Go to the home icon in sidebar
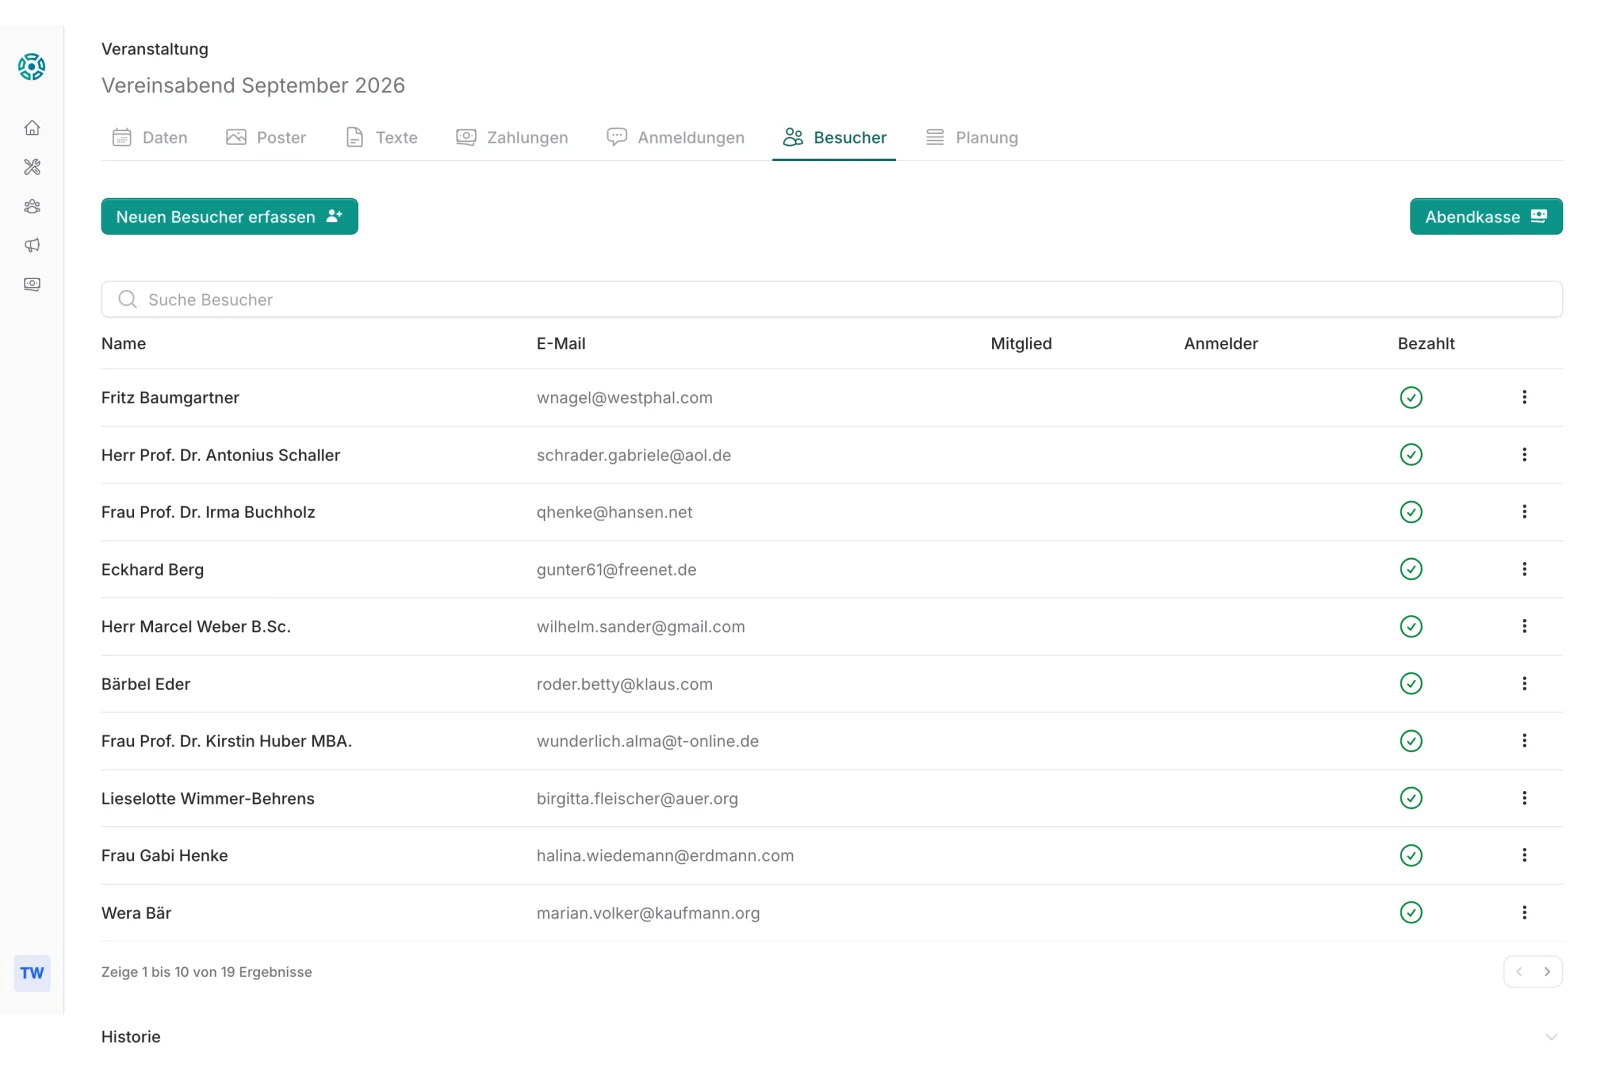The height and width of the screenshot is (1085, 1600). [x=32, y=128]
